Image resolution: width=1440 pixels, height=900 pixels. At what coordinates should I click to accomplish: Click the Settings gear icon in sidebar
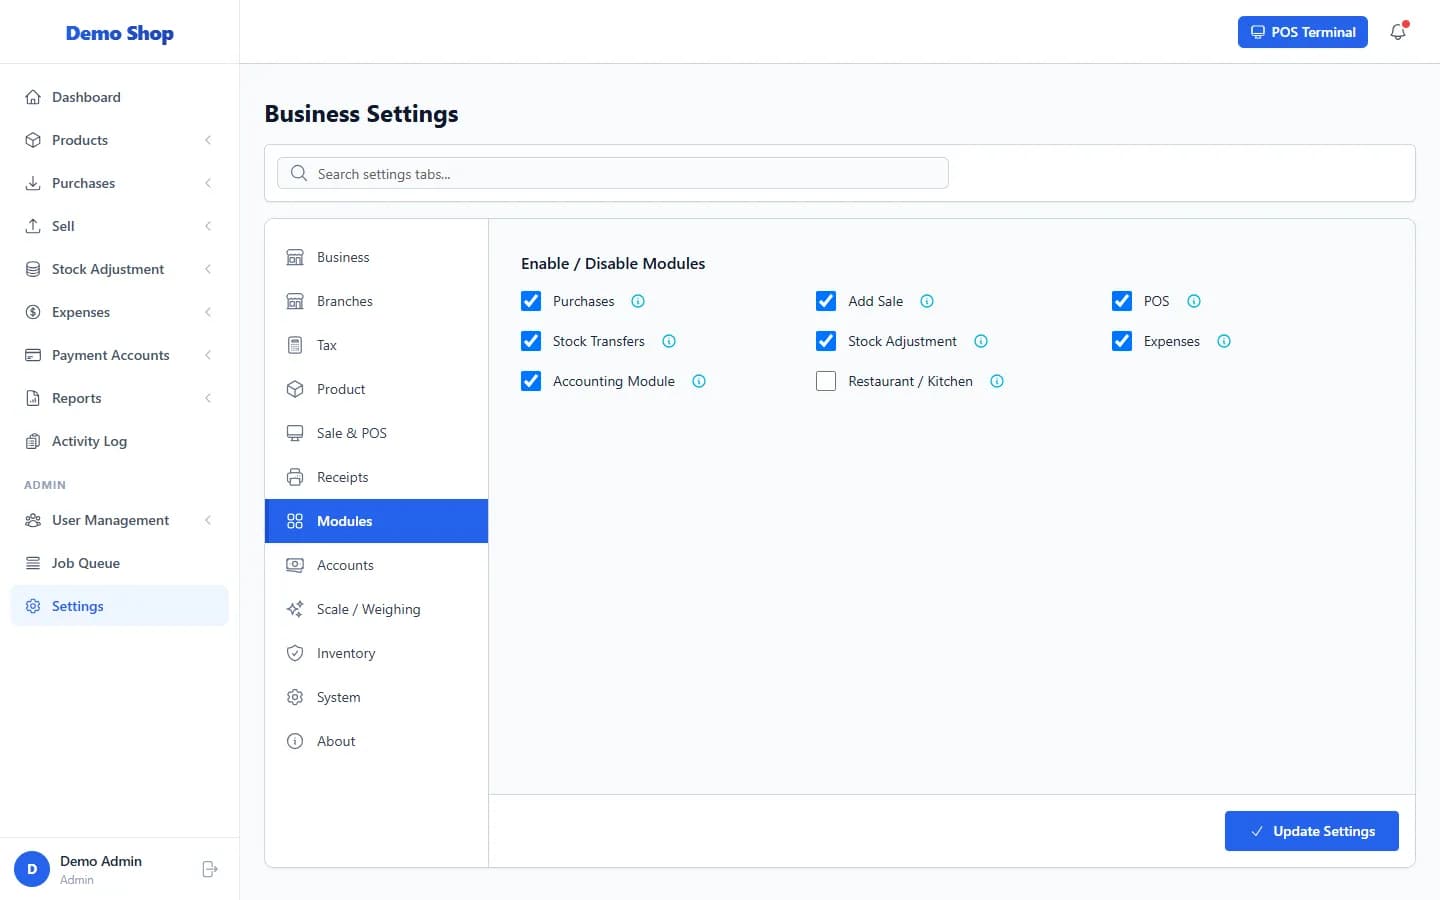pyautogui.click(x=33, y=606)
